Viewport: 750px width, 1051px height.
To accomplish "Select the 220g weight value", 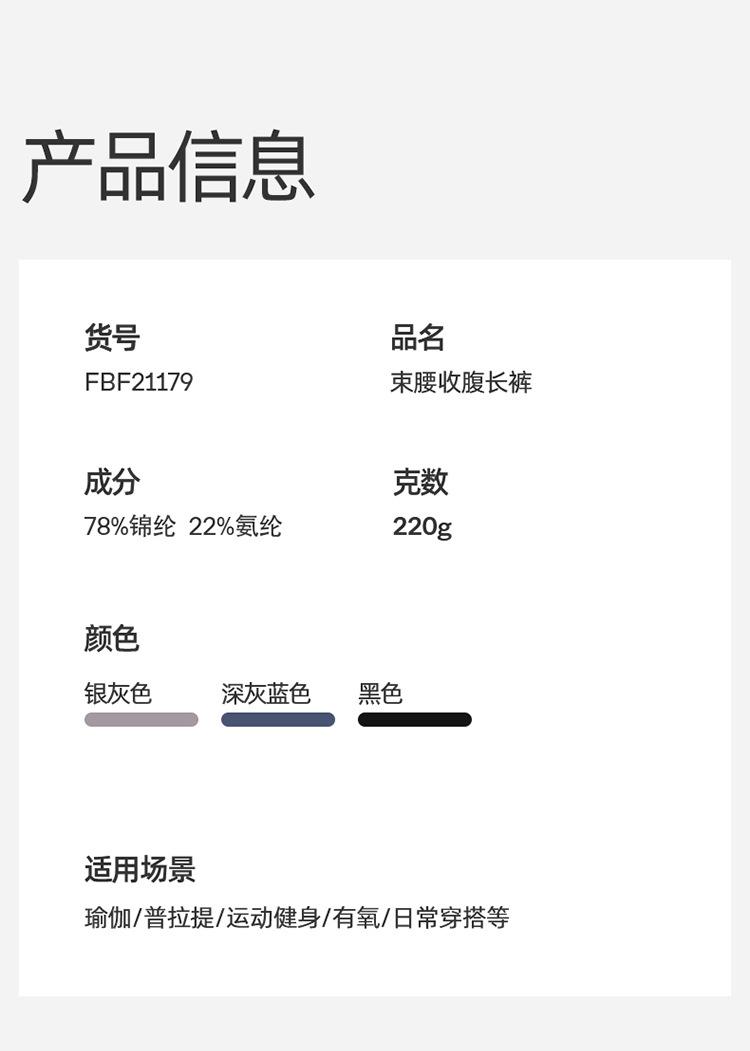I will pyautogui.click(x=422, y=527).
